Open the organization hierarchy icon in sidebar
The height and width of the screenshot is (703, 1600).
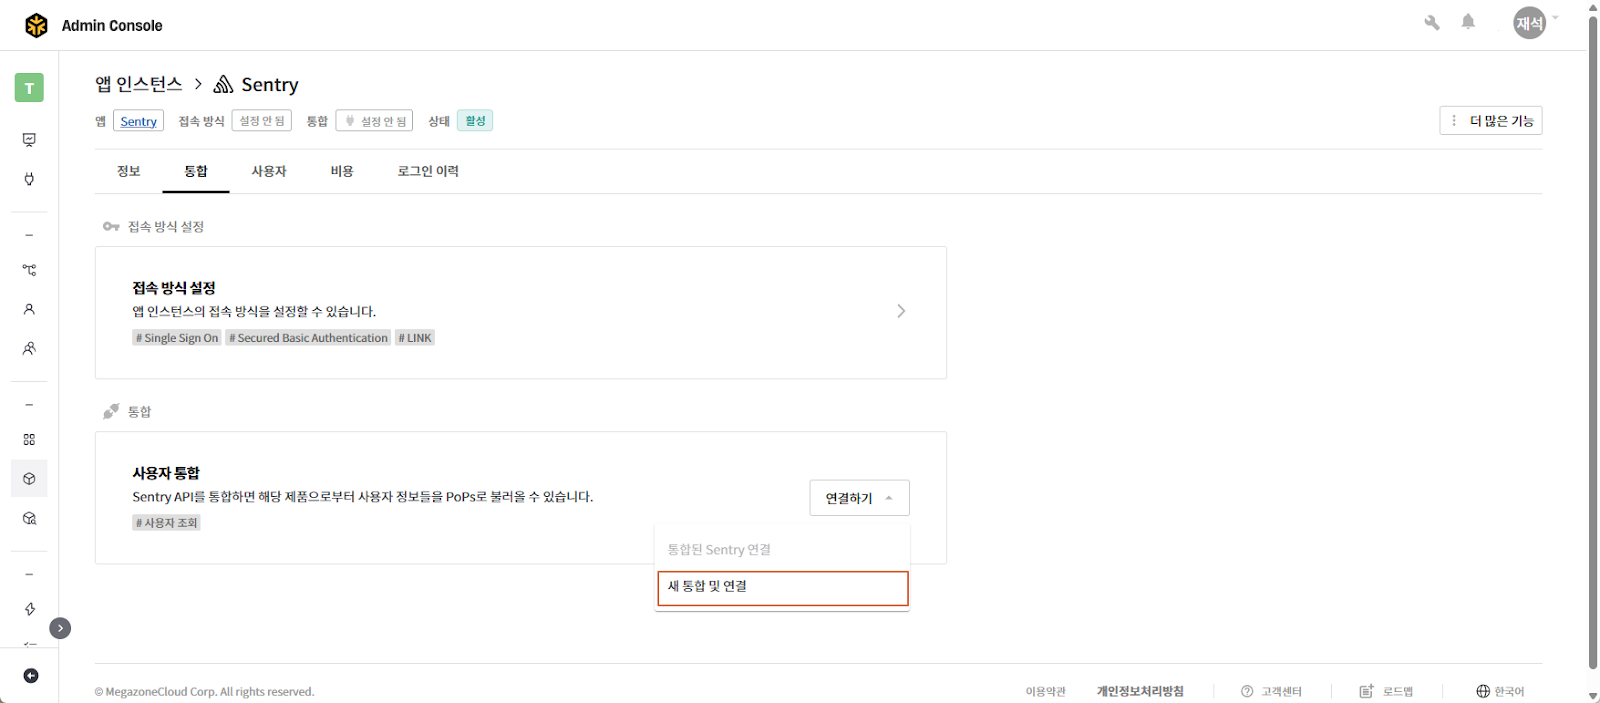pyautogui.click(x=29, y=270)
